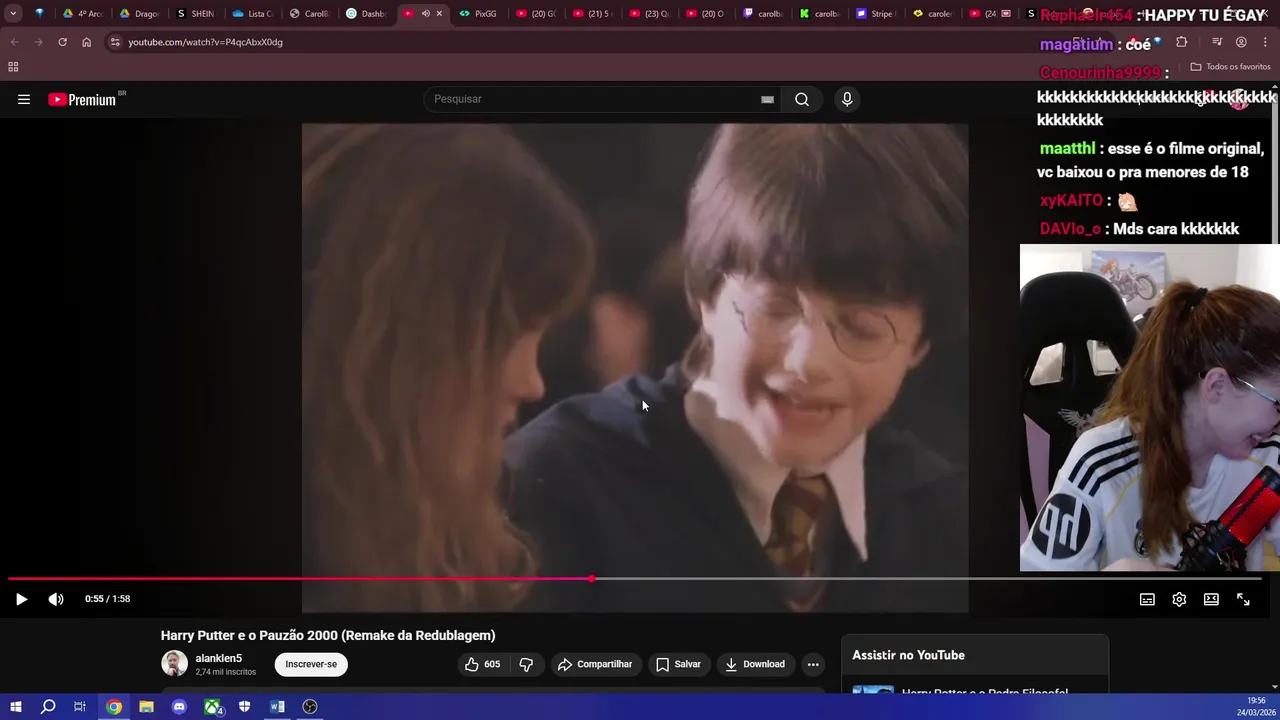Click chat username maatthl

click(x=1067, y=148)
